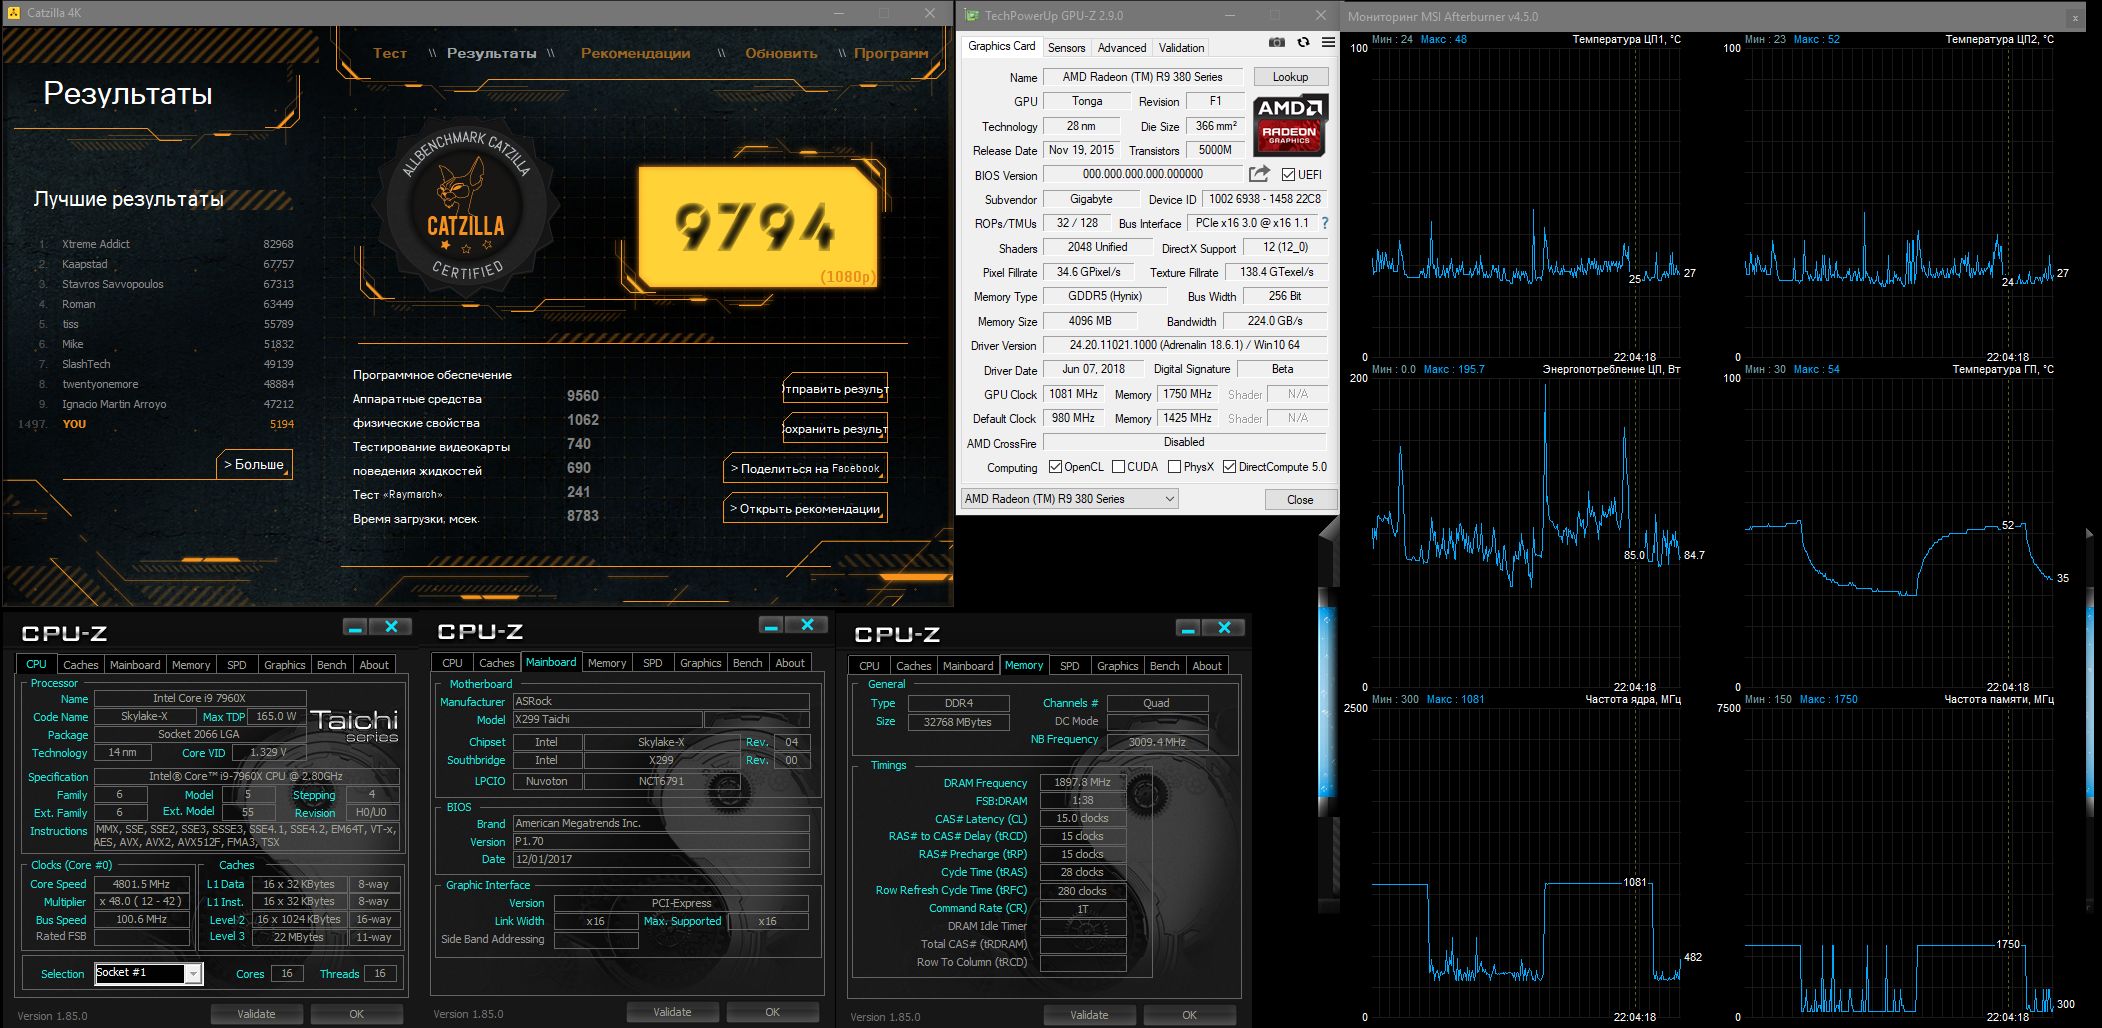Select Xtreme Addict leaderboard row
Viewport: 2102px width, 1028px height.
click(x=165, y=244)
